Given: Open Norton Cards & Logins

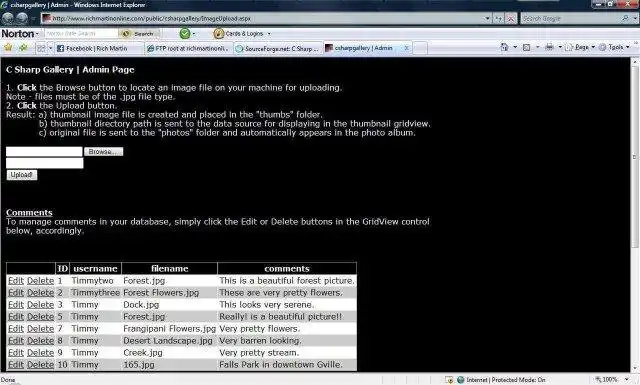Looking at the screenshot, I should point(239,33).
